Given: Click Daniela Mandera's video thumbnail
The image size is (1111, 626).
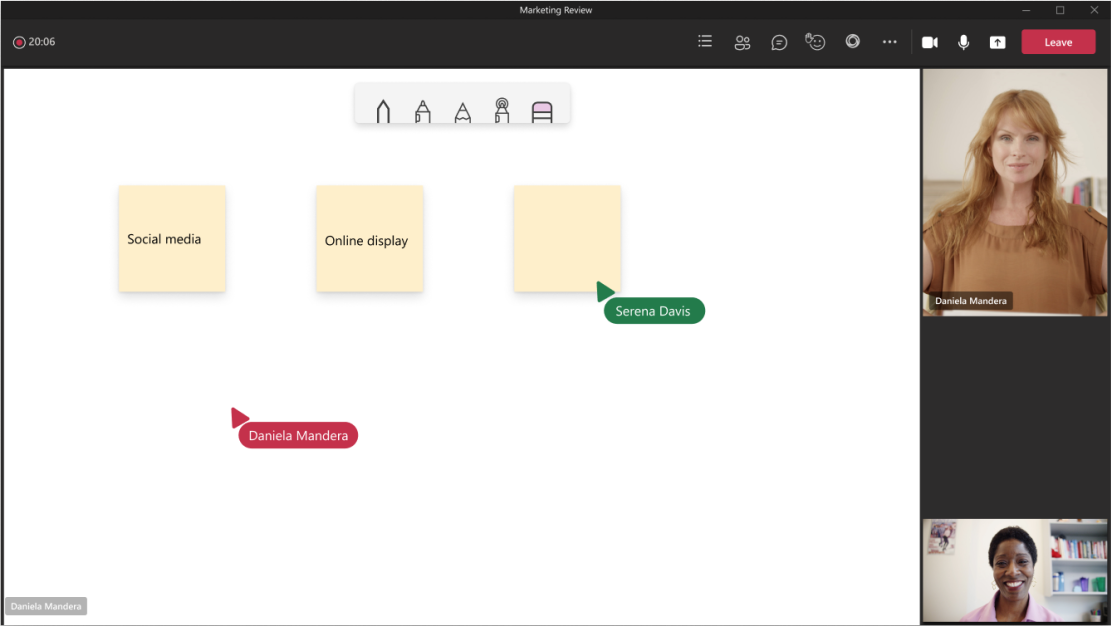Looking at the screenshot, I should pos(1014,192).
